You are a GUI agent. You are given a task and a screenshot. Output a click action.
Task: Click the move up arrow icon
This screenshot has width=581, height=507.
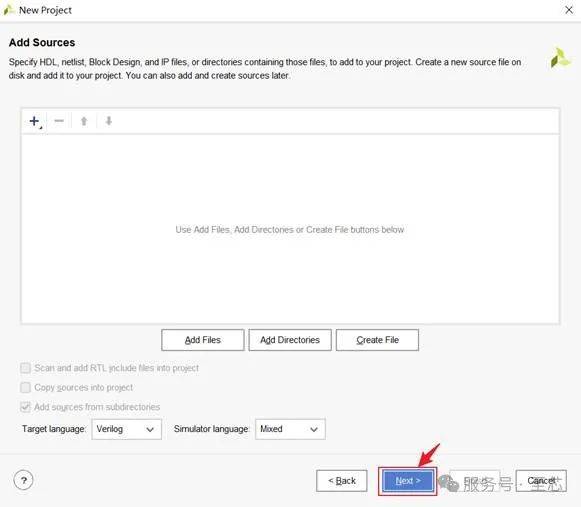point(84,121)
